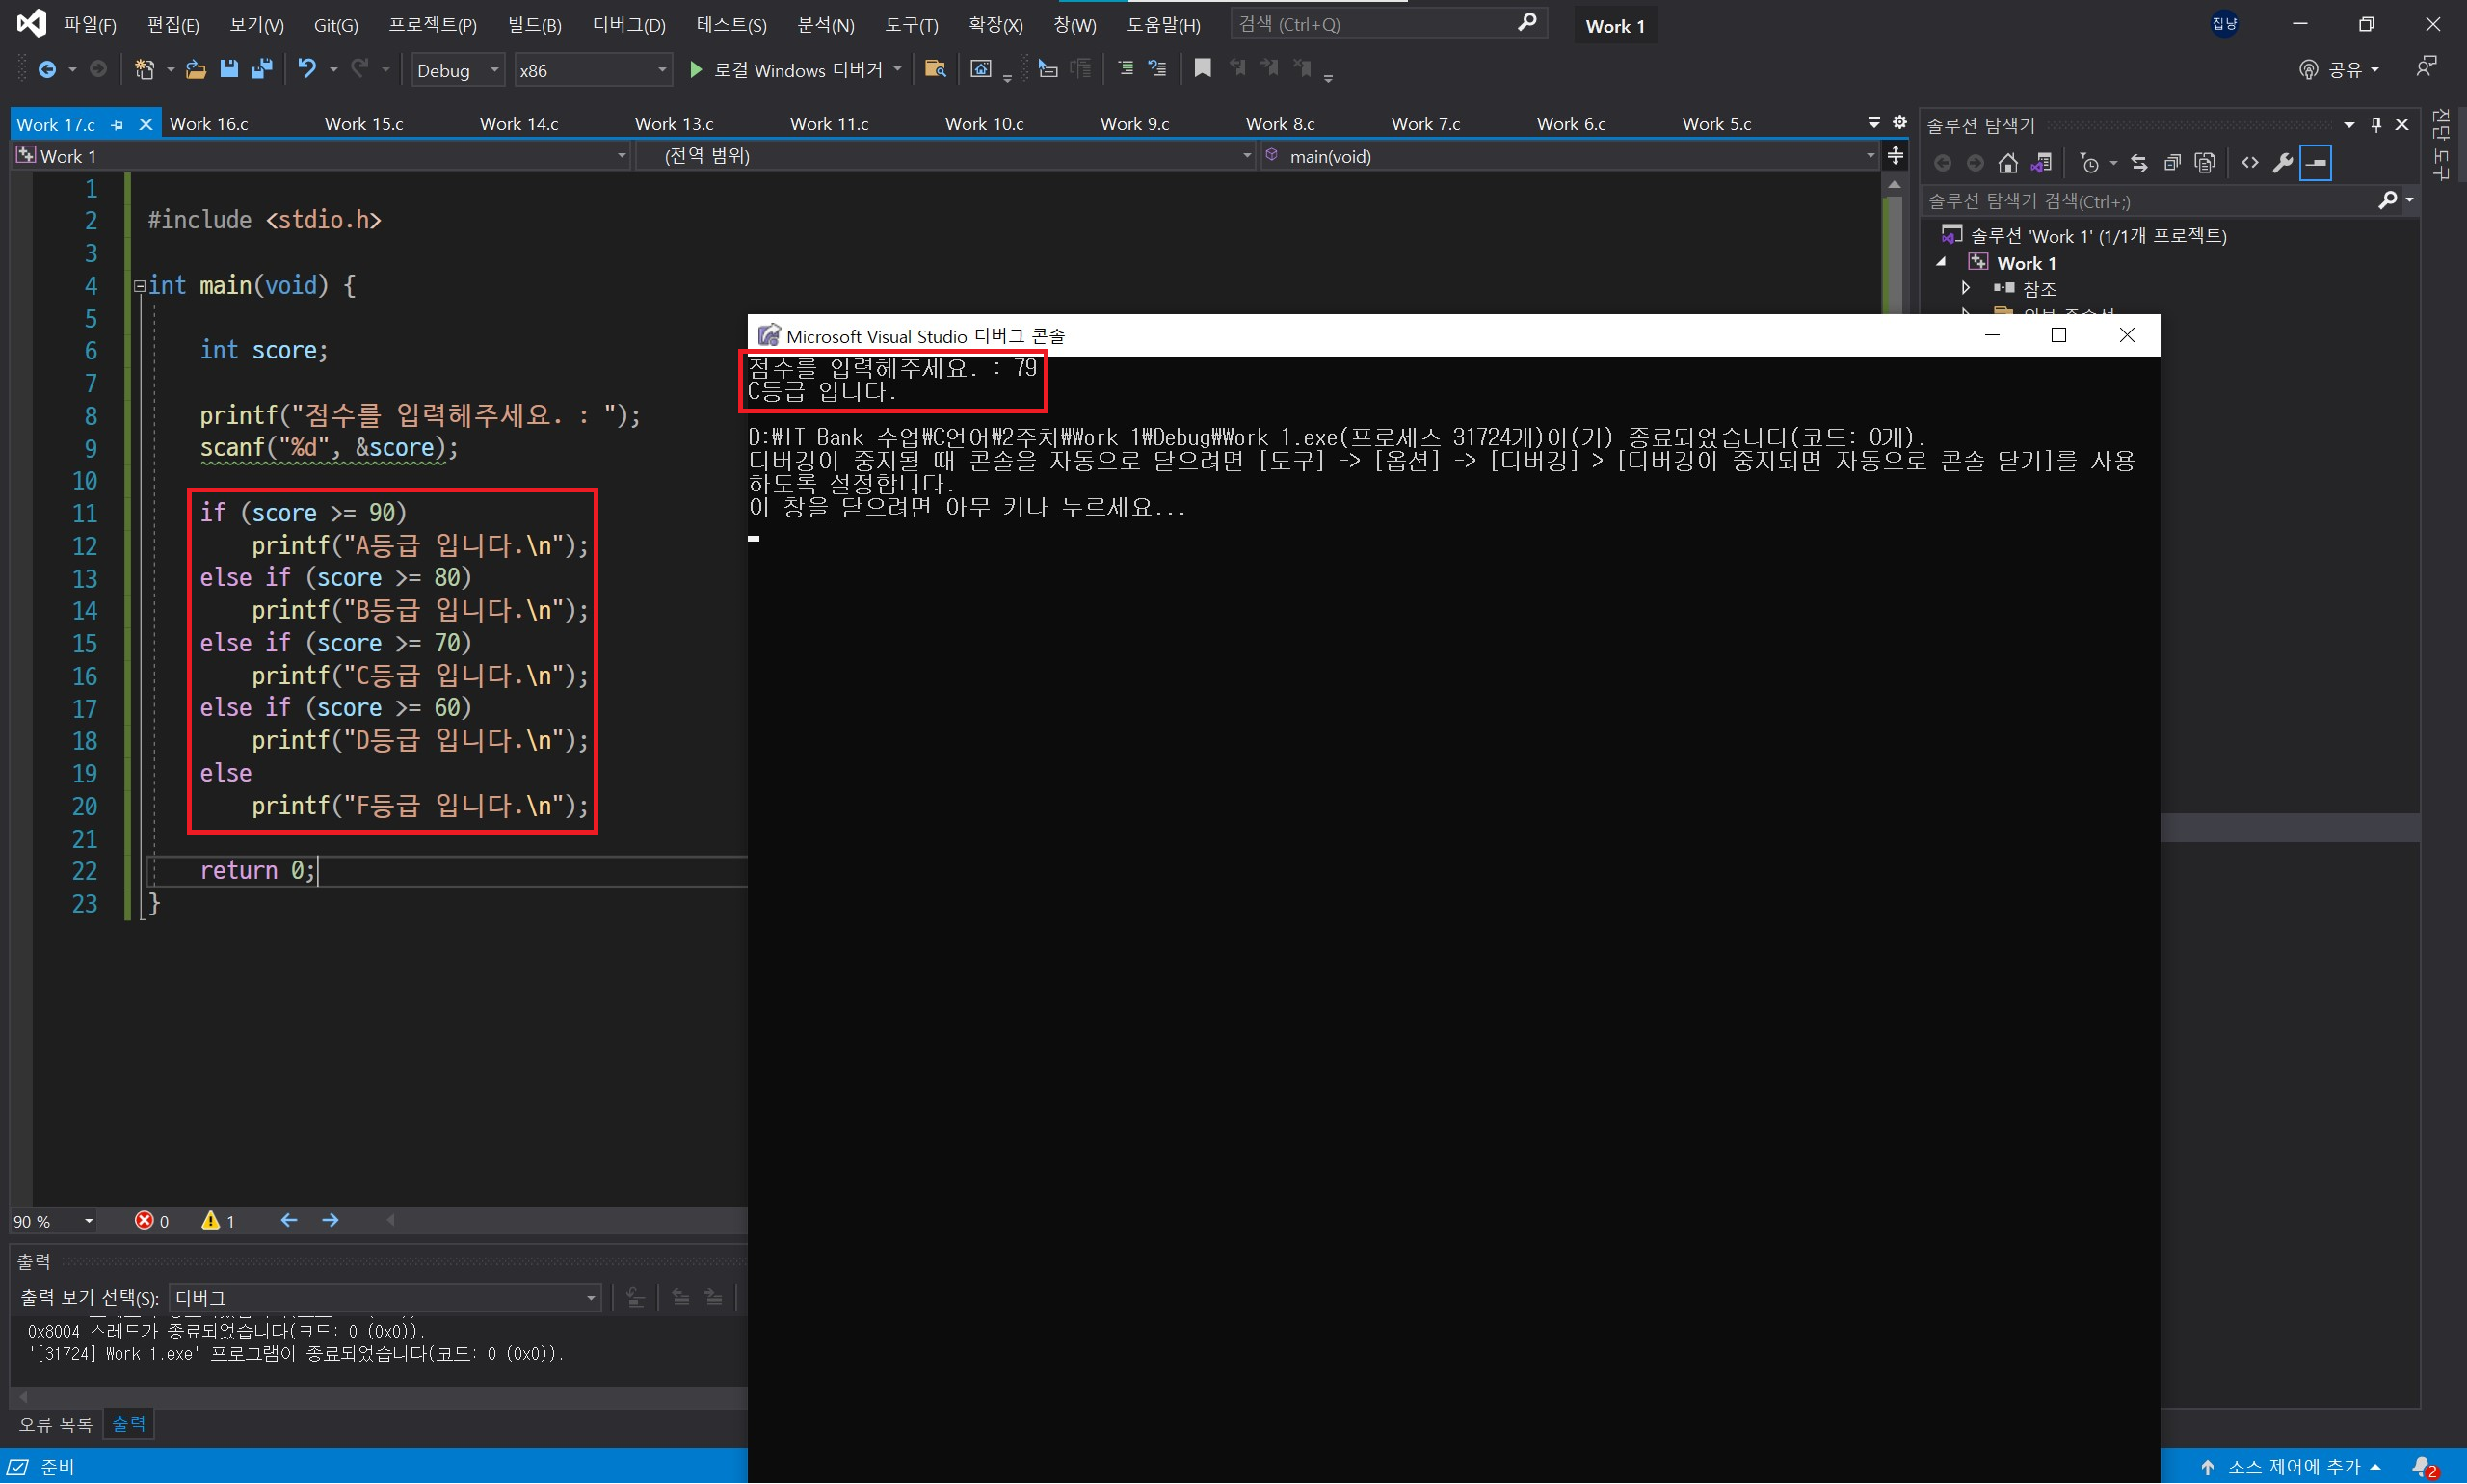This screenshot has width=2467, height=1484.
Task: Click Collapse All icon in Solution Explorer
Action: pos(2171,163)
